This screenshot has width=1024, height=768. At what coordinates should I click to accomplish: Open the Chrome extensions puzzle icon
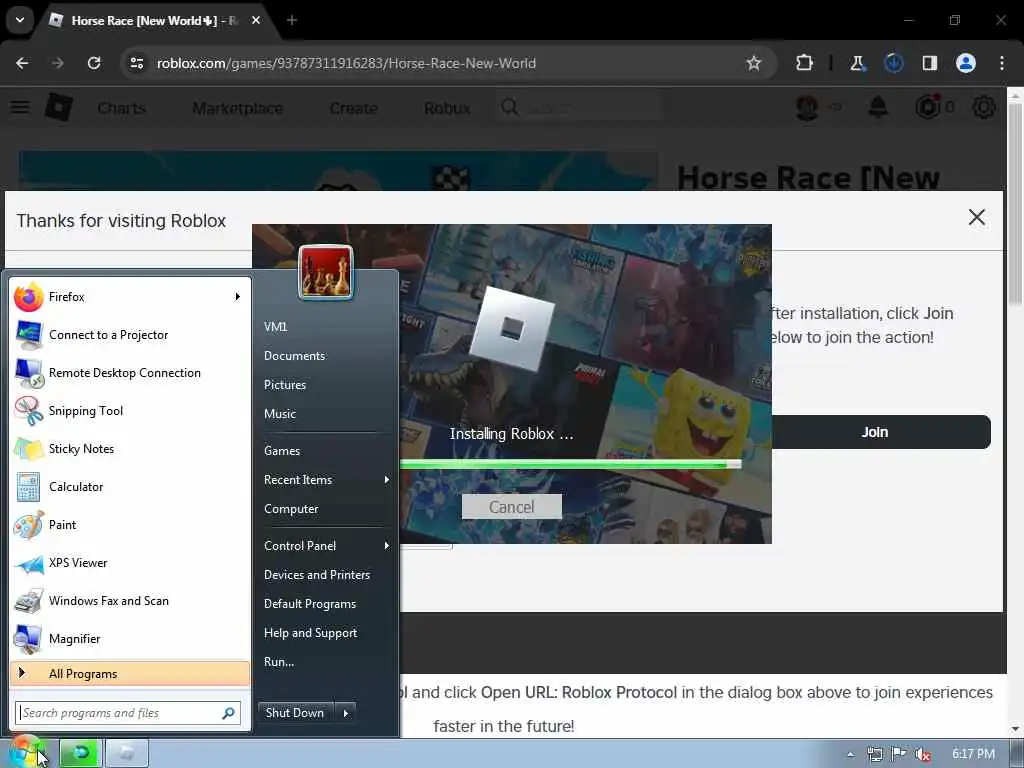(805, 63)
